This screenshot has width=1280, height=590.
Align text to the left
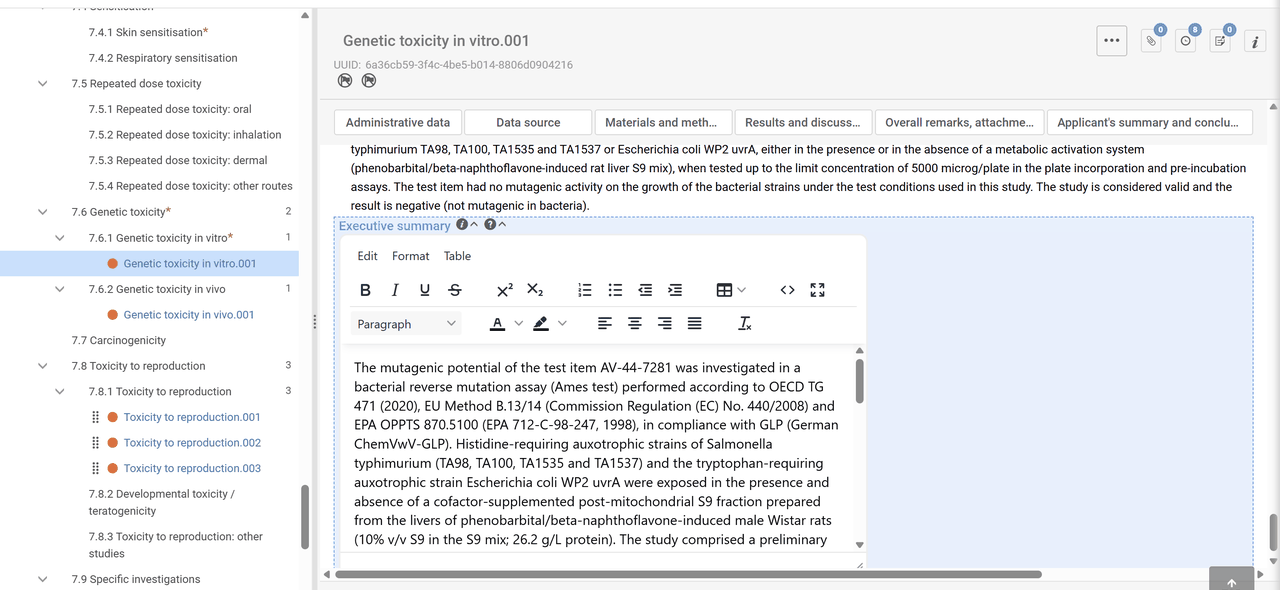point(605,324)
